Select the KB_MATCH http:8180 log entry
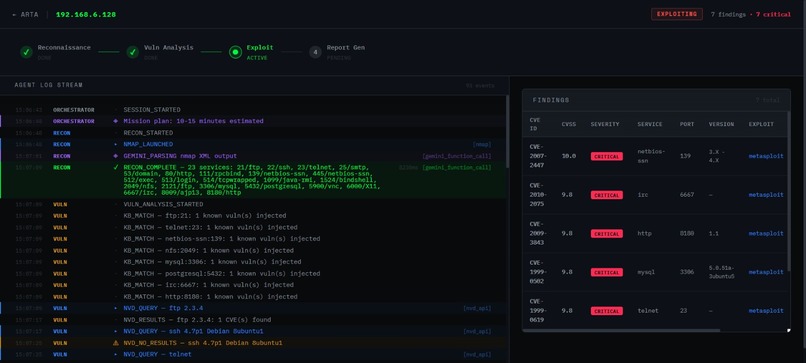 pos(253,297)
